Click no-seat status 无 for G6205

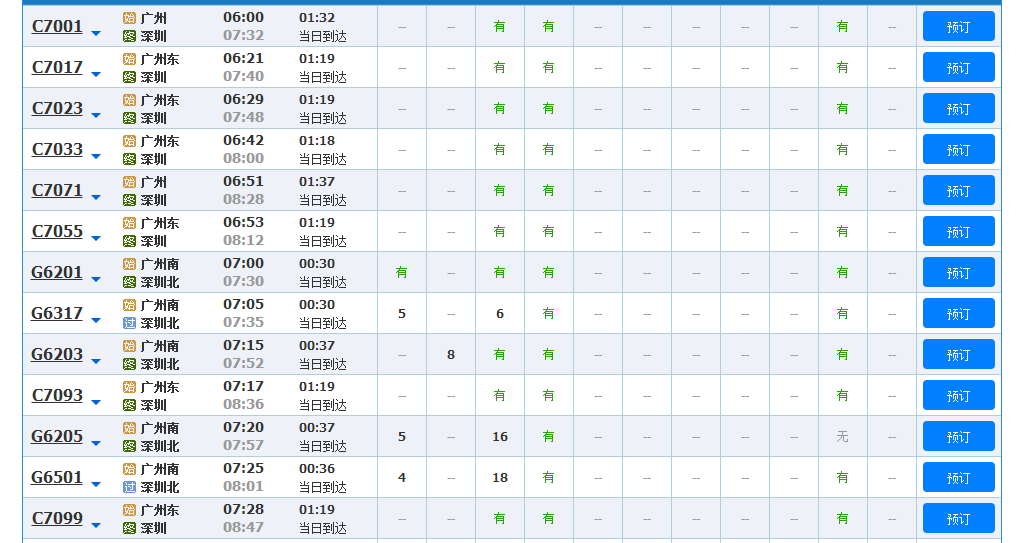[x=842, y=436]
